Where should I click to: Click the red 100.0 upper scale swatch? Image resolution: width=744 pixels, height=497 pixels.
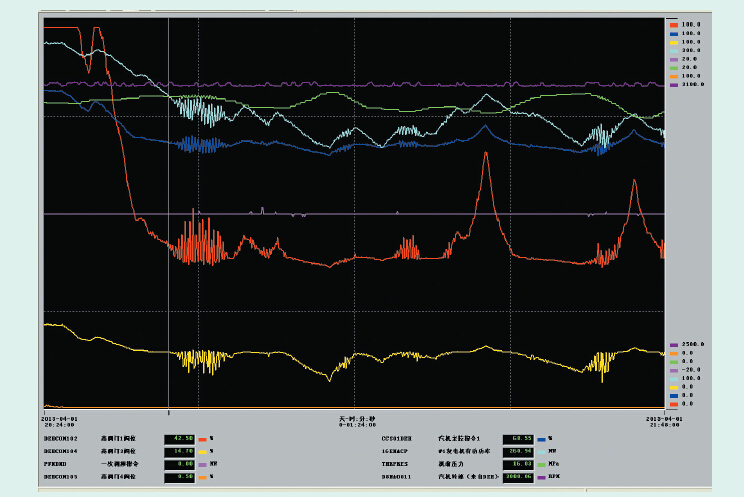[674, 25]
